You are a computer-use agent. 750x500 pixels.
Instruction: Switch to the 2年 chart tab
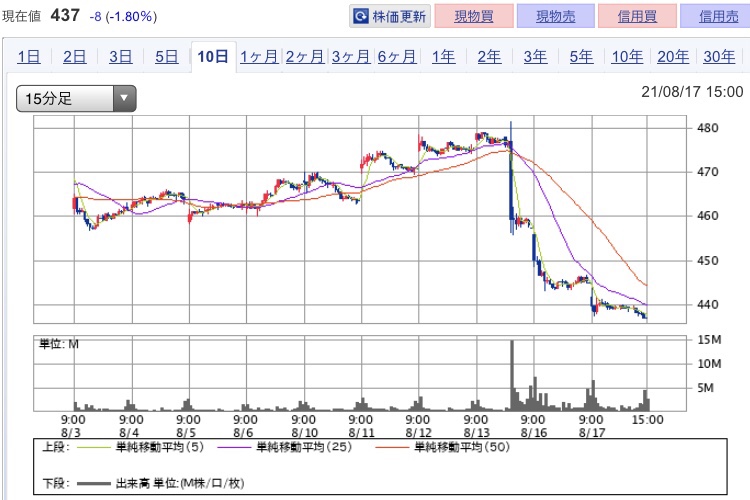point(489,57)
